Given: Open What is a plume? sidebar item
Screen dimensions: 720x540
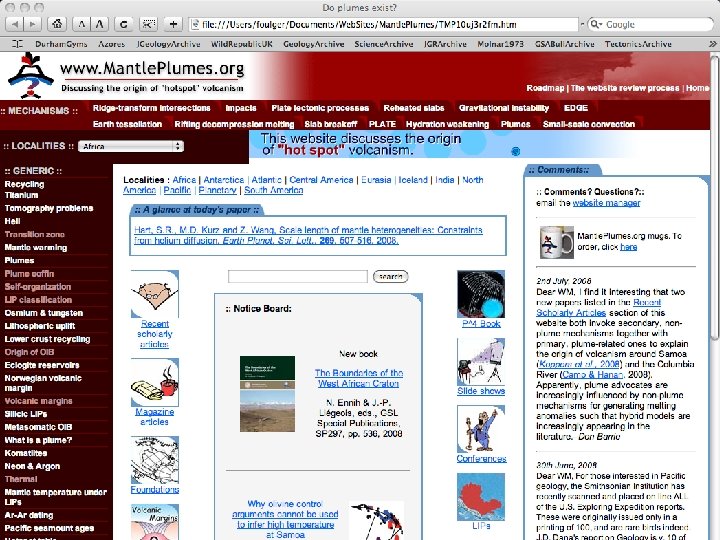Looking at the screenshot, I should [x=38, y=440].
